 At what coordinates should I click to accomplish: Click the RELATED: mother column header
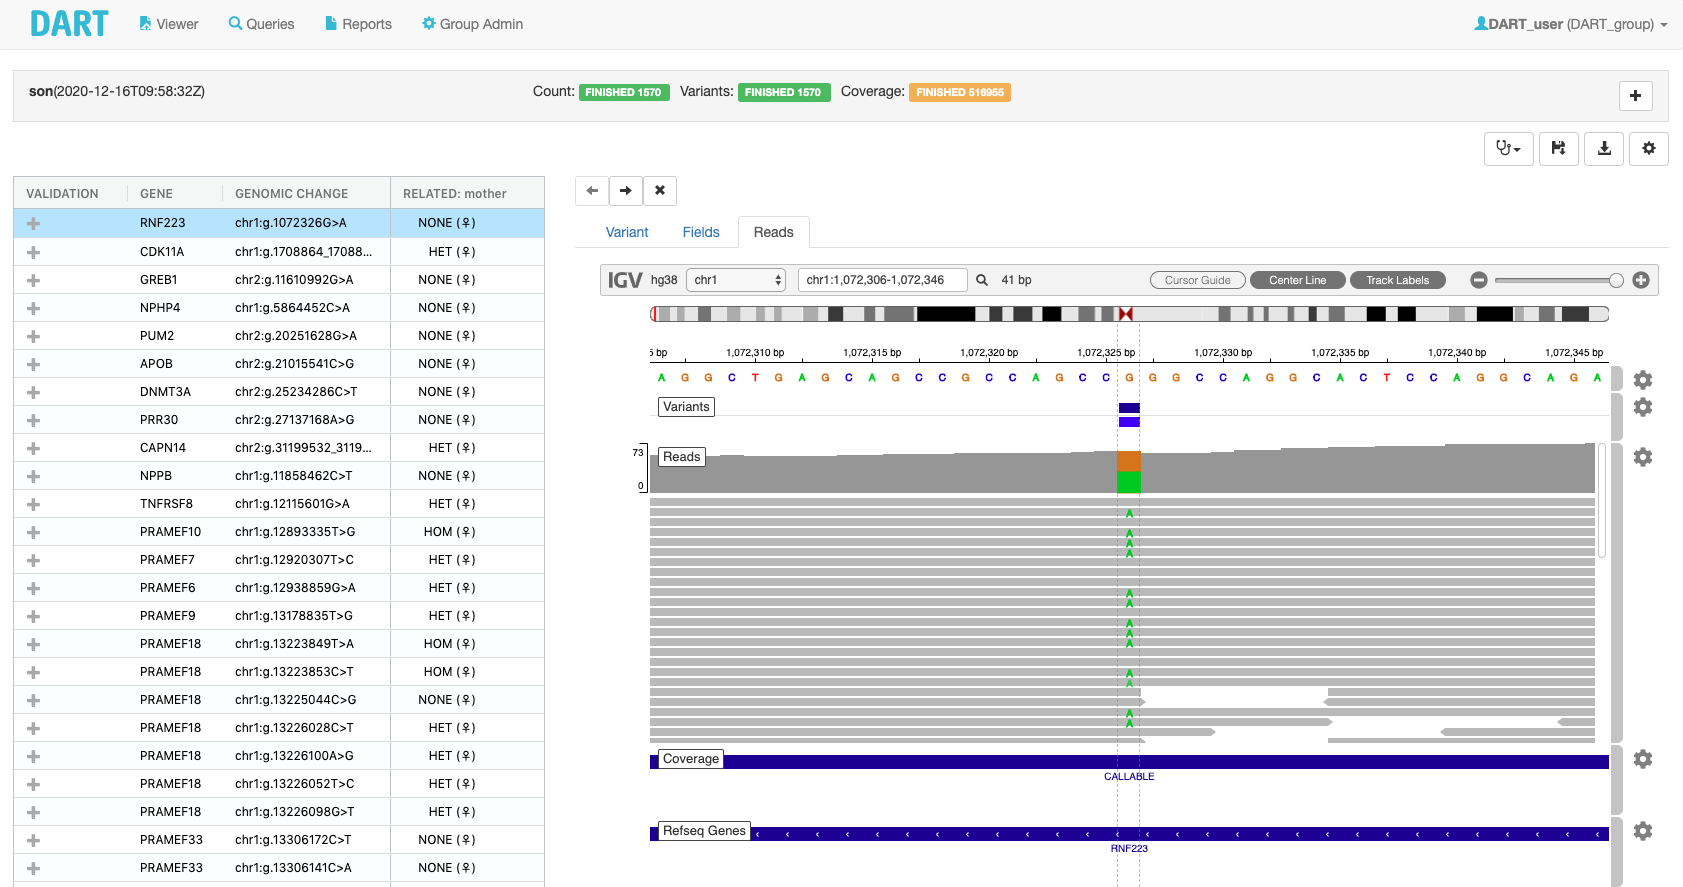coord(455,194)
